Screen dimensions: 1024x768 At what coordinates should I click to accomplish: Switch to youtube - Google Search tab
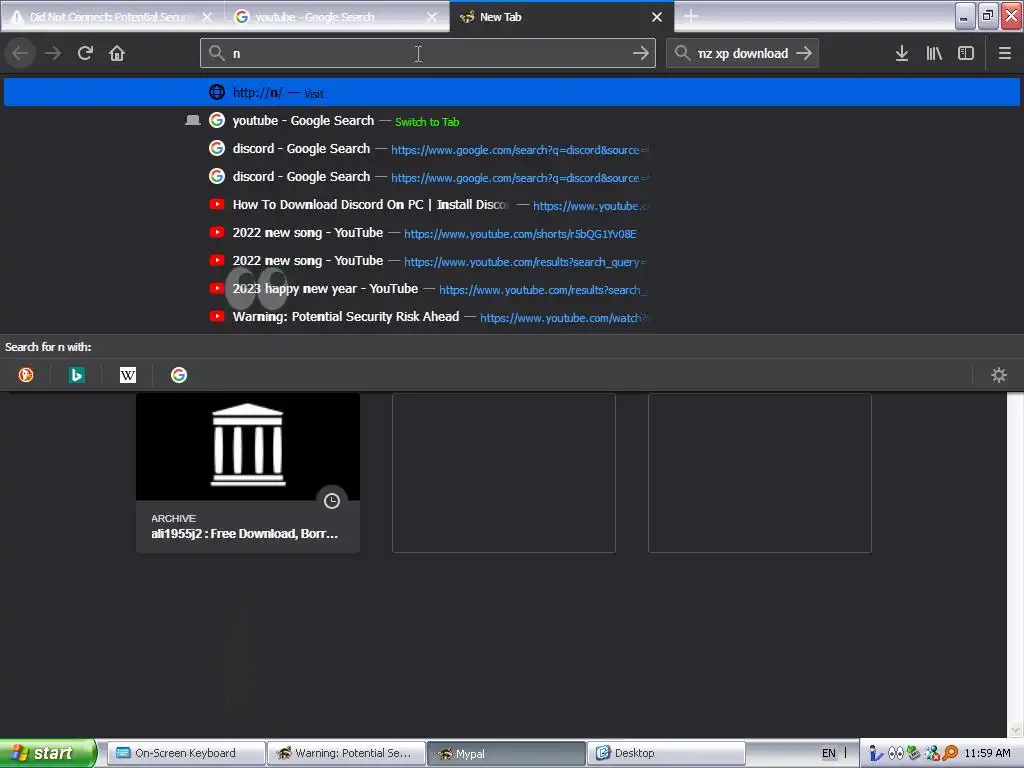click(337, 17)
